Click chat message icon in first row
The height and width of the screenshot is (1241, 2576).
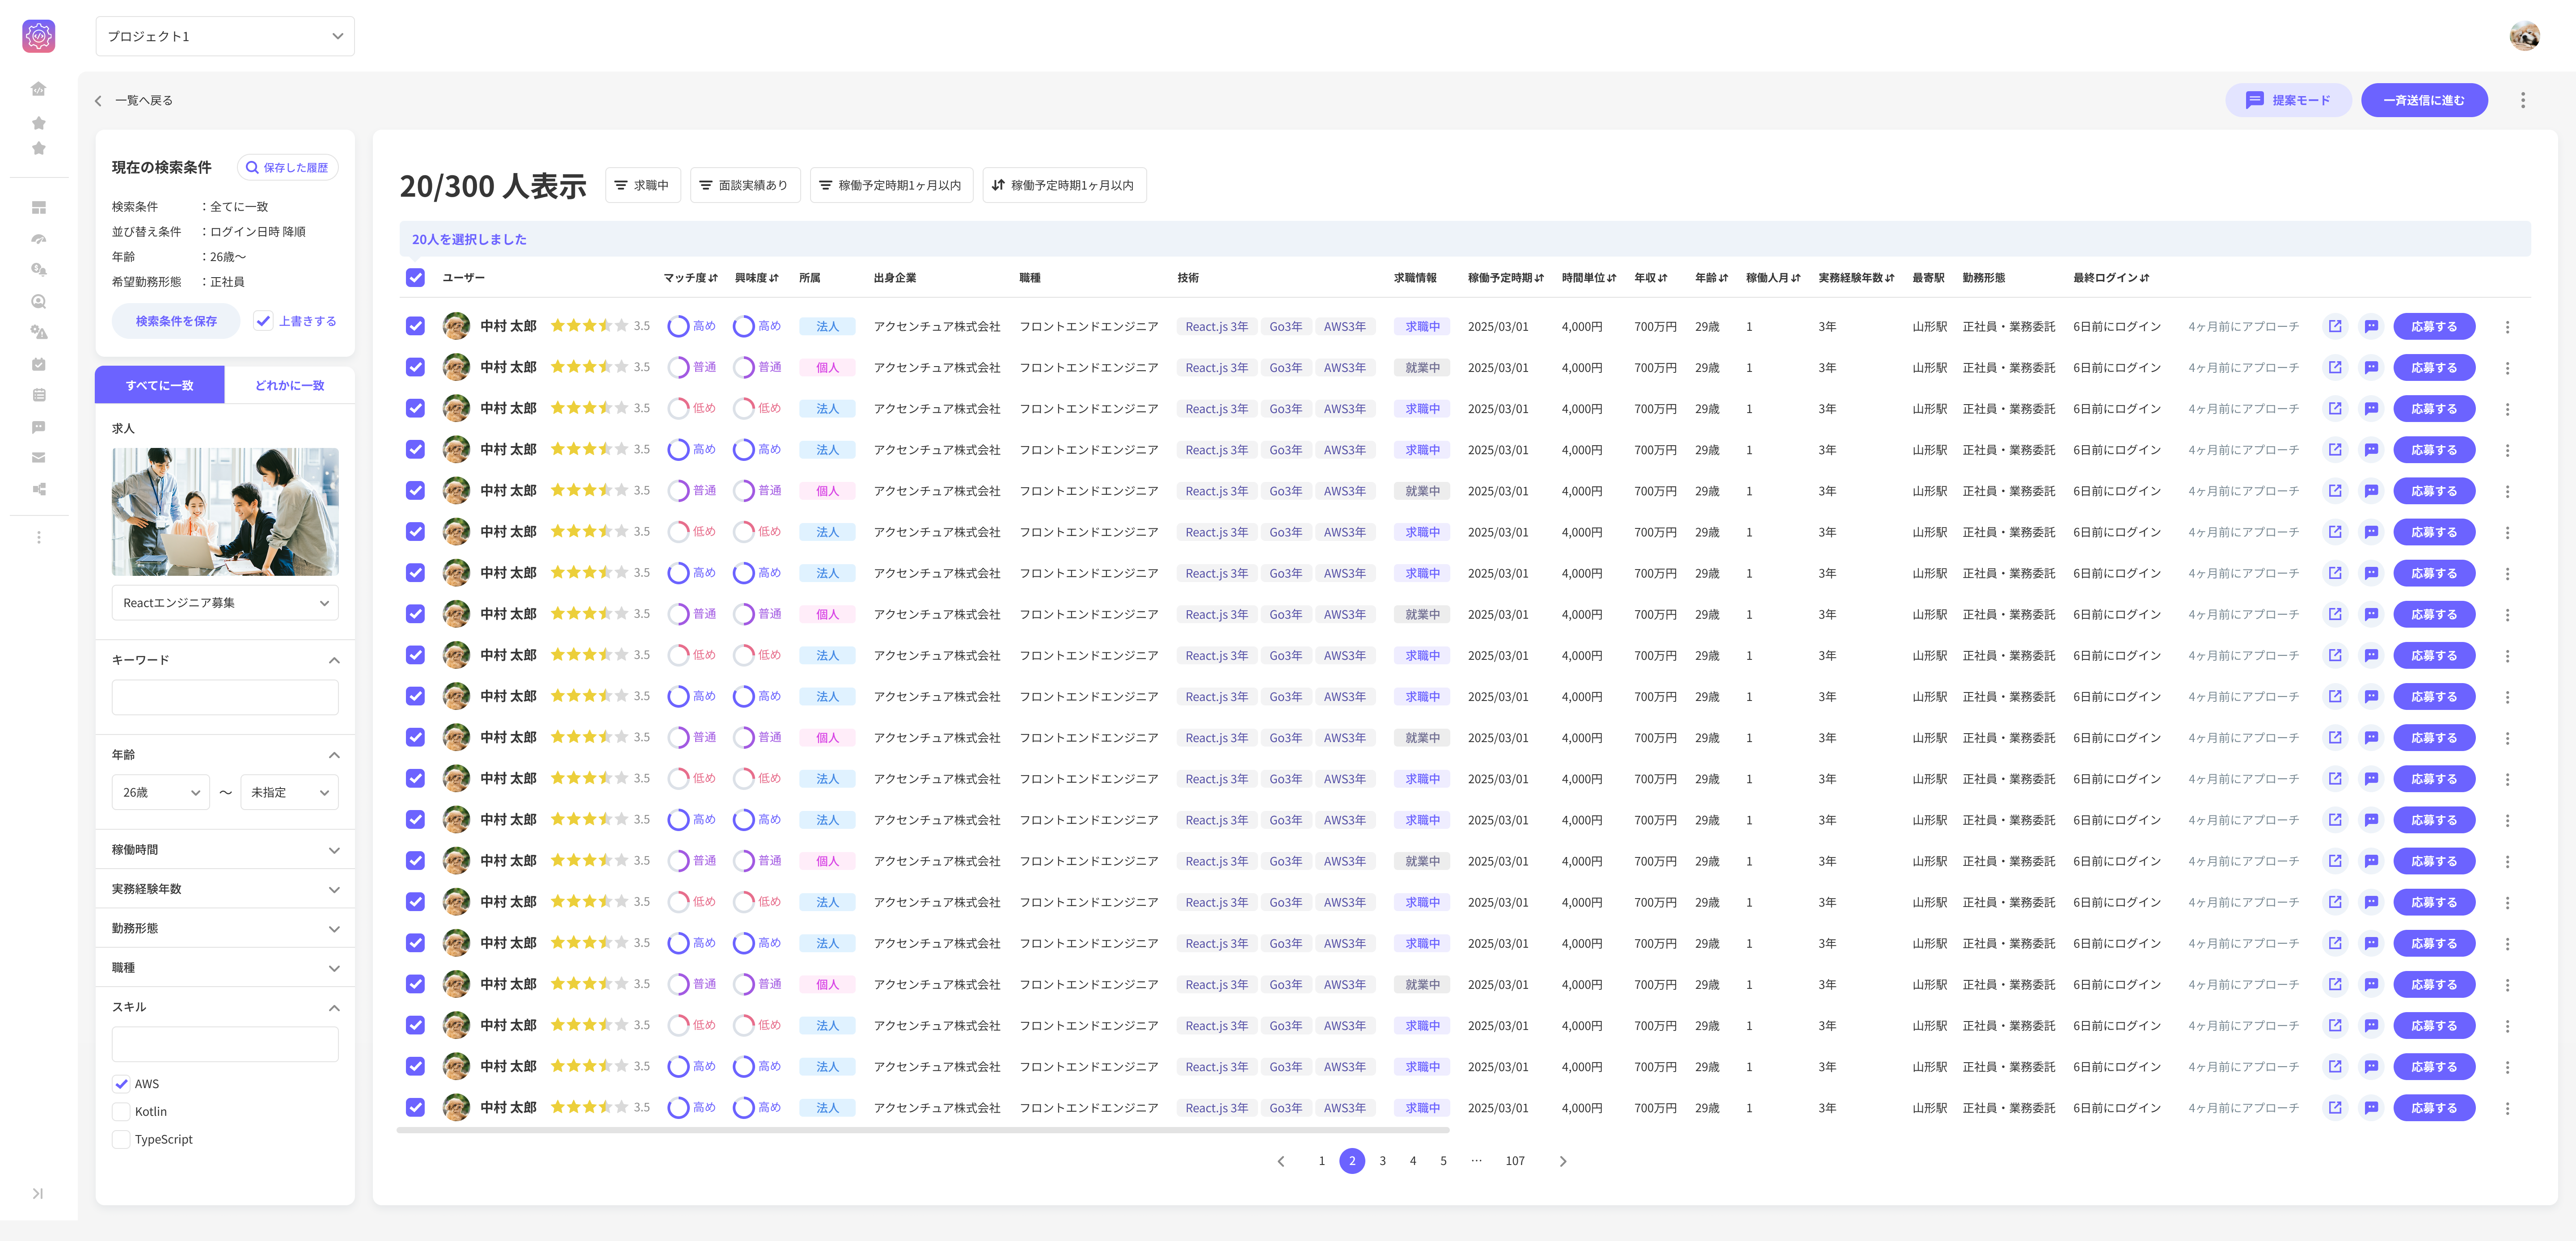(x=2371, y=326)
